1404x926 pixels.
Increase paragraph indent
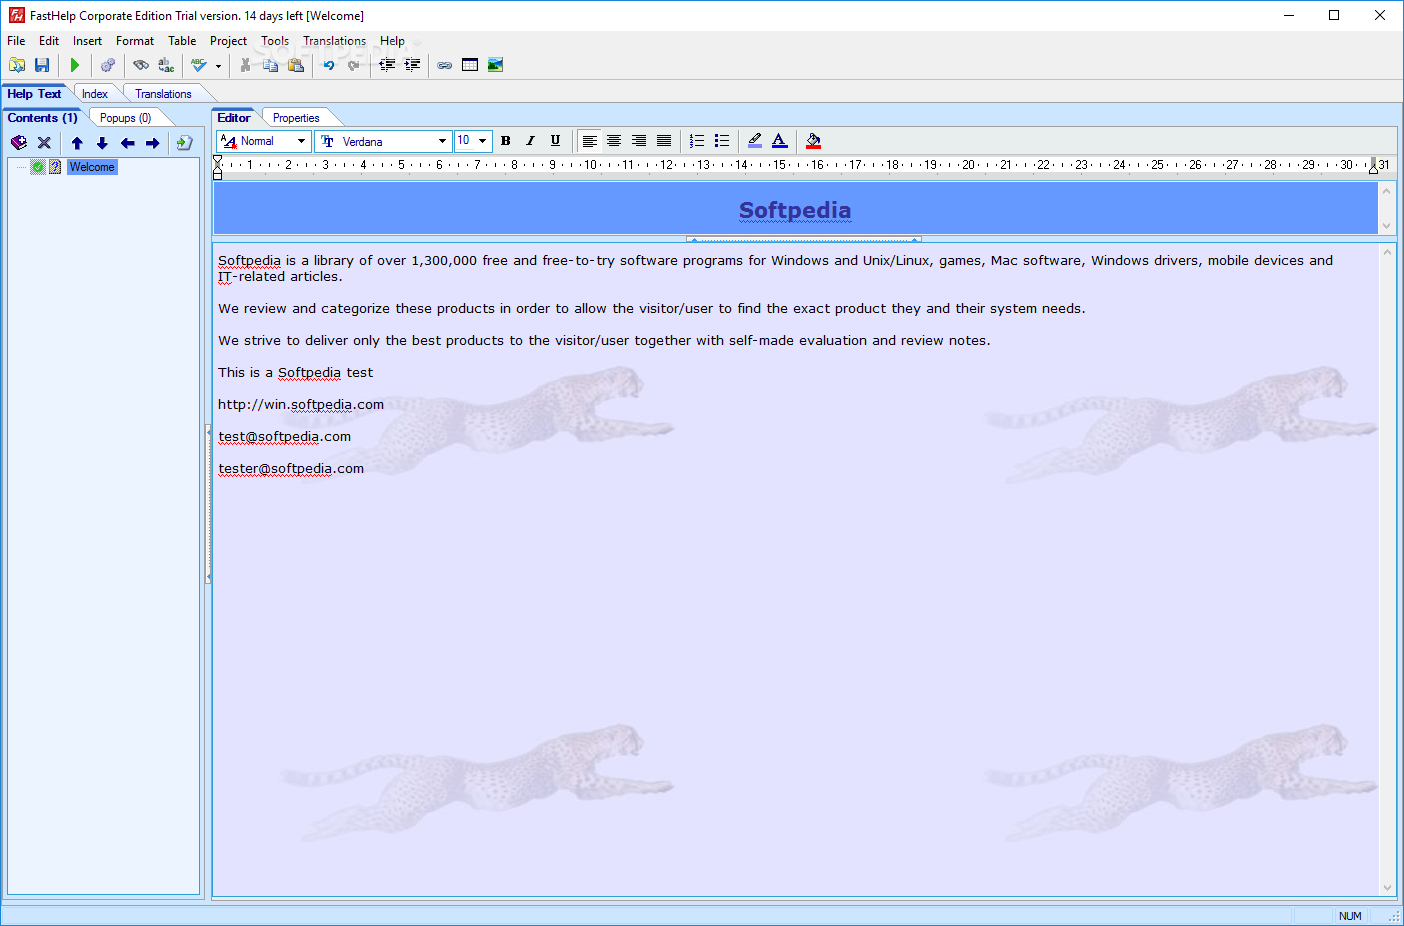click(x=412, y=65)
